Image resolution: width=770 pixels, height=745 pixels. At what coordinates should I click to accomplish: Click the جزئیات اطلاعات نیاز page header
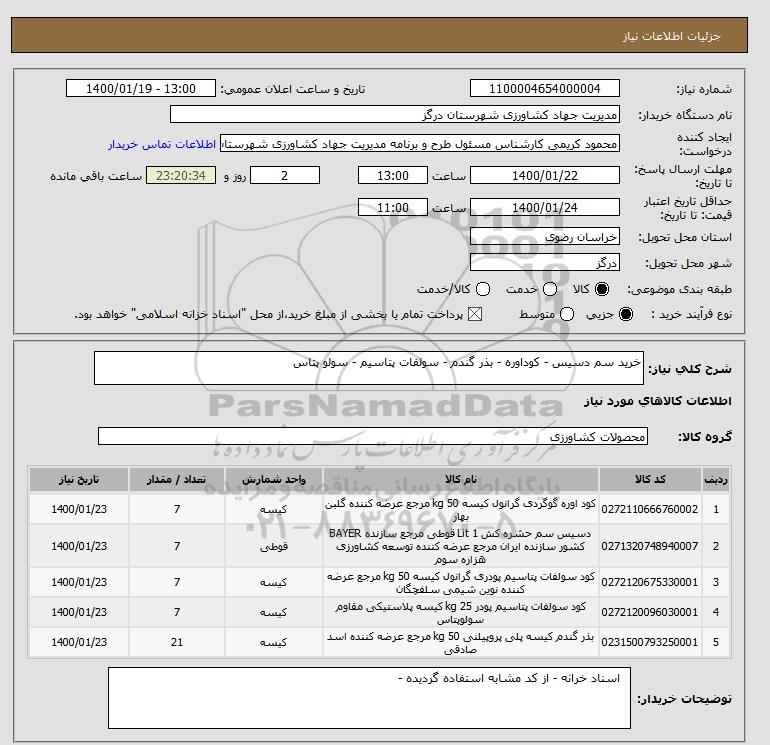point(672,36)
